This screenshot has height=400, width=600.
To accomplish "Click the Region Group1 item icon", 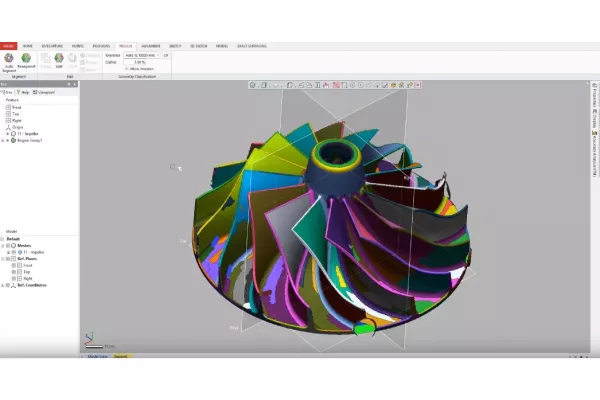I will (x=12, y=140).
